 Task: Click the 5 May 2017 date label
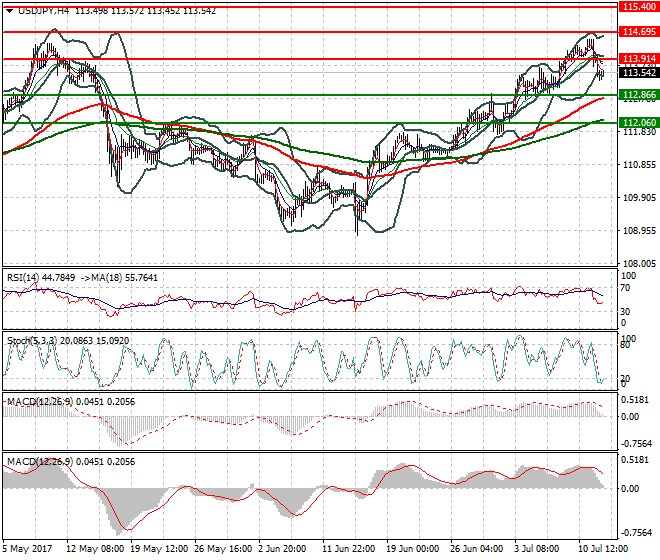27,549
